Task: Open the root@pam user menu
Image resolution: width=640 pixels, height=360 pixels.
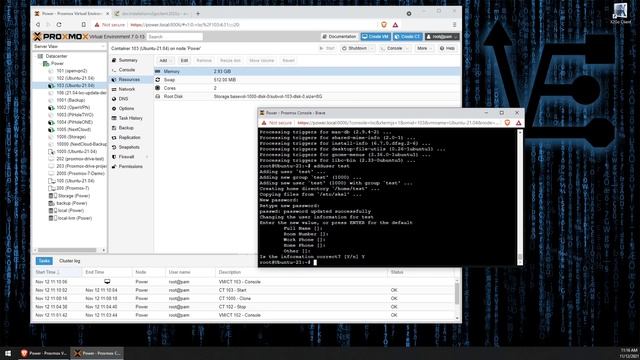Action: (x=442, y=37)
